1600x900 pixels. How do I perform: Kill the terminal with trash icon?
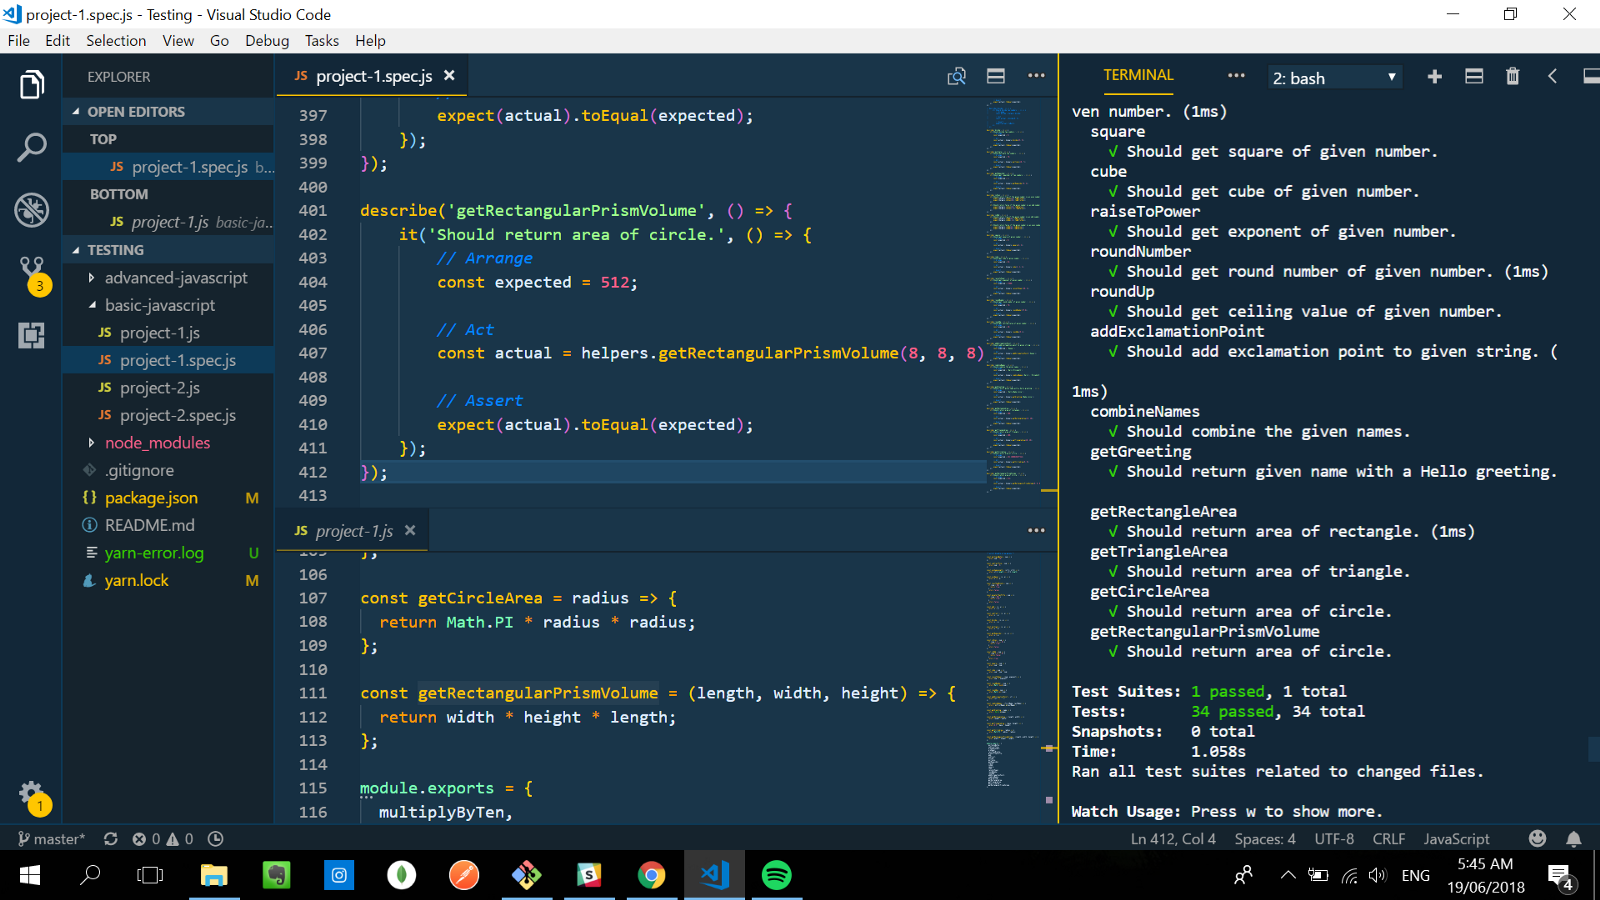coord(1512,77)
